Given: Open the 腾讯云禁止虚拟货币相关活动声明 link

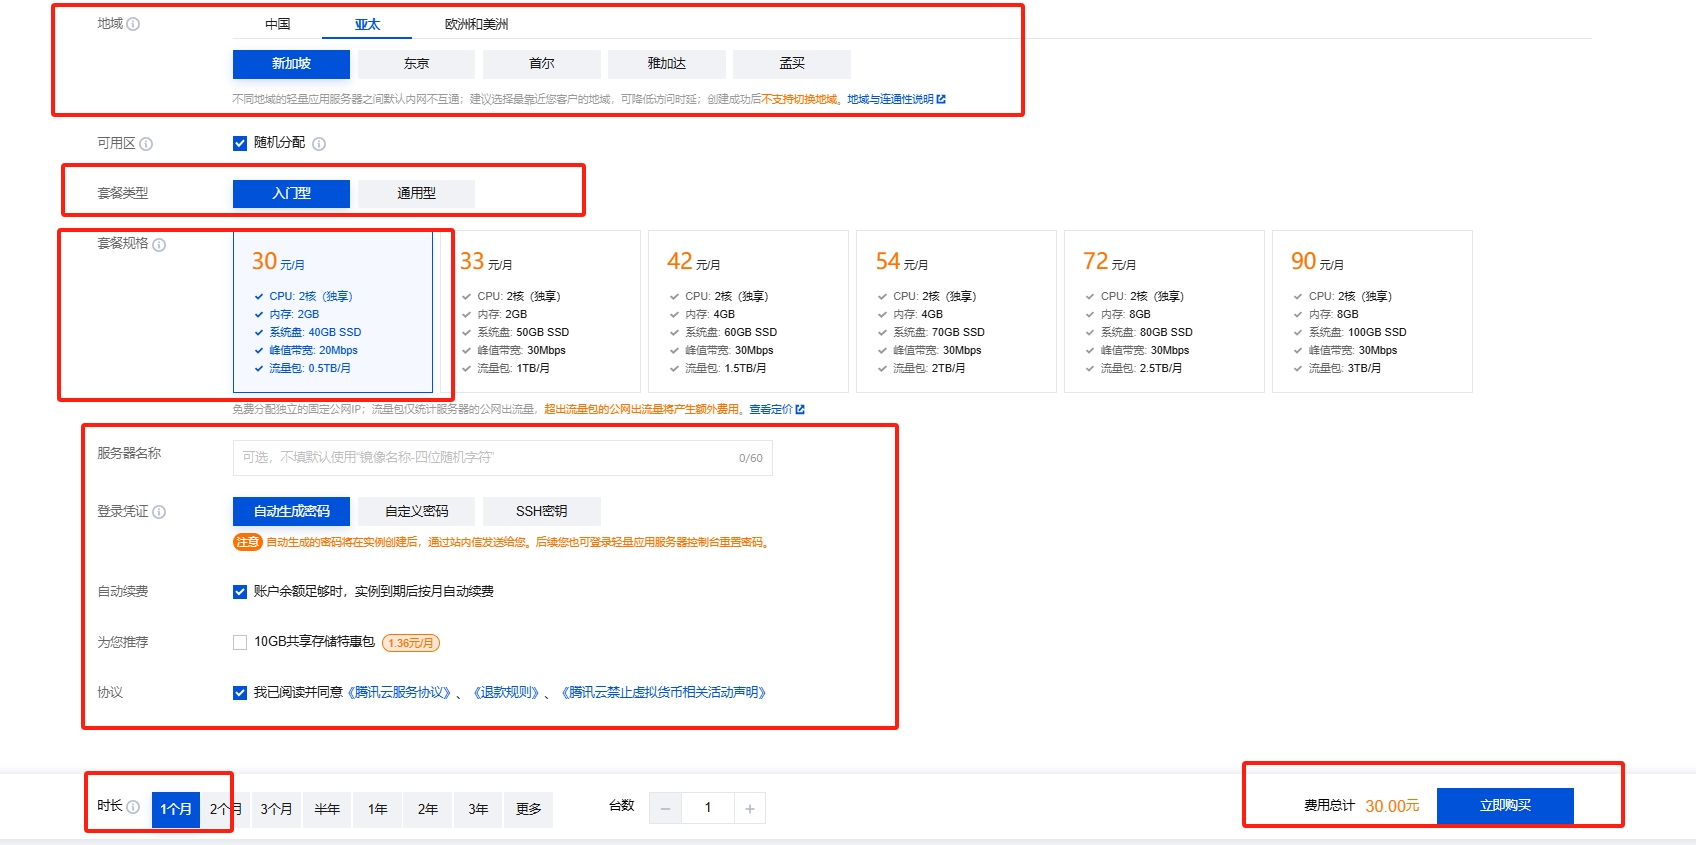Looking at the screenshot, I should (664, 693).
